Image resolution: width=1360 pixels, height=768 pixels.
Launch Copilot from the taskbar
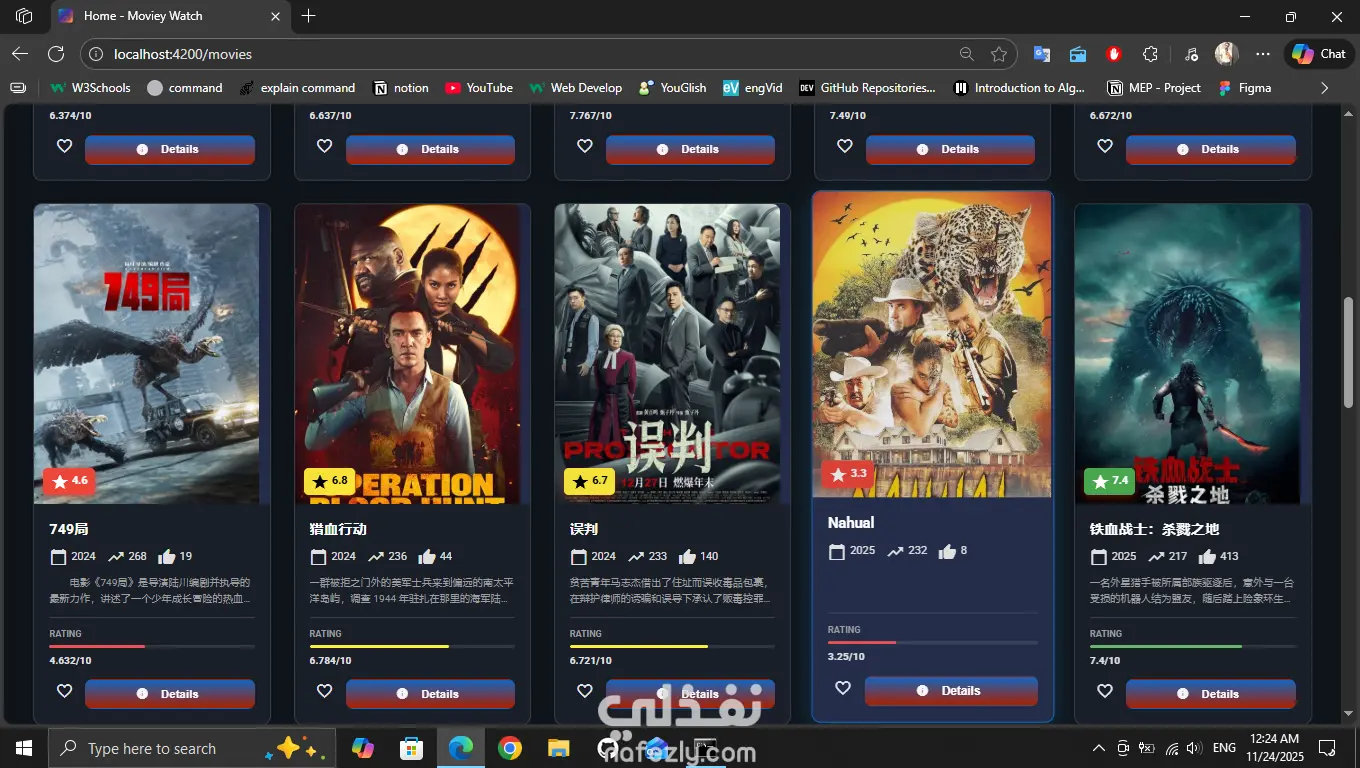point(363,748)
